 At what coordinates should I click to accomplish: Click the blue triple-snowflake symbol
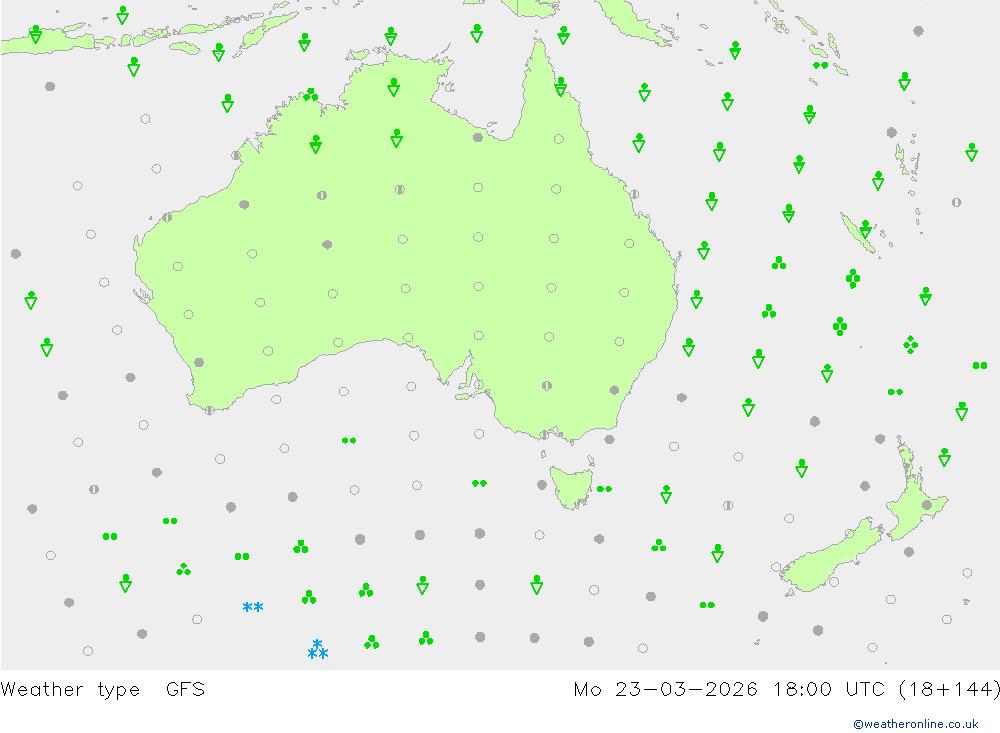click(x=318, y=649)
